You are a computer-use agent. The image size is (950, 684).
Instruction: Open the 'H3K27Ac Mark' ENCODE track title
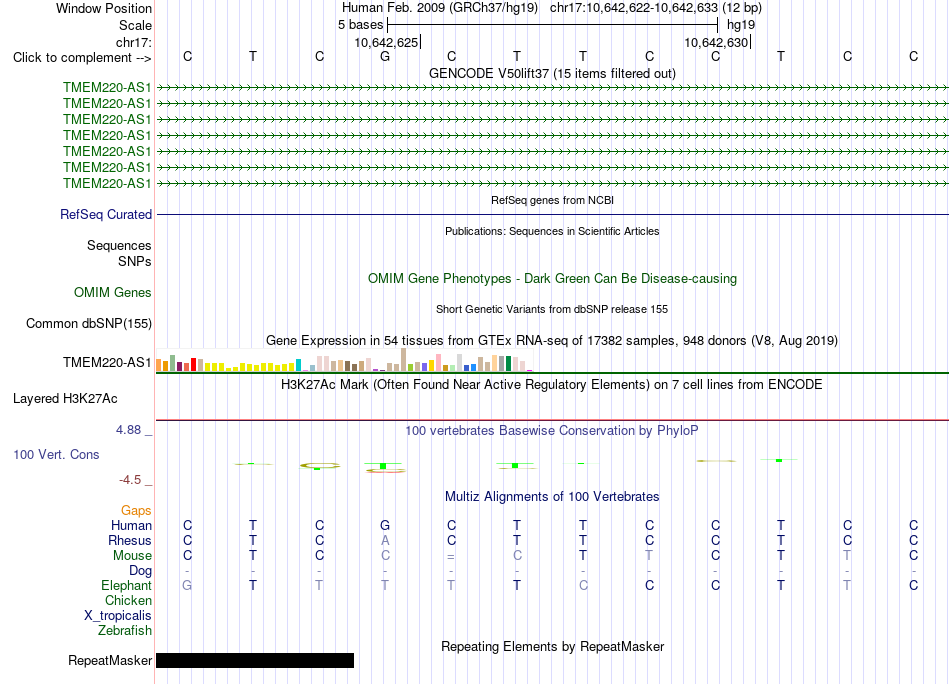pyautogui.click(x=552, y=385)
